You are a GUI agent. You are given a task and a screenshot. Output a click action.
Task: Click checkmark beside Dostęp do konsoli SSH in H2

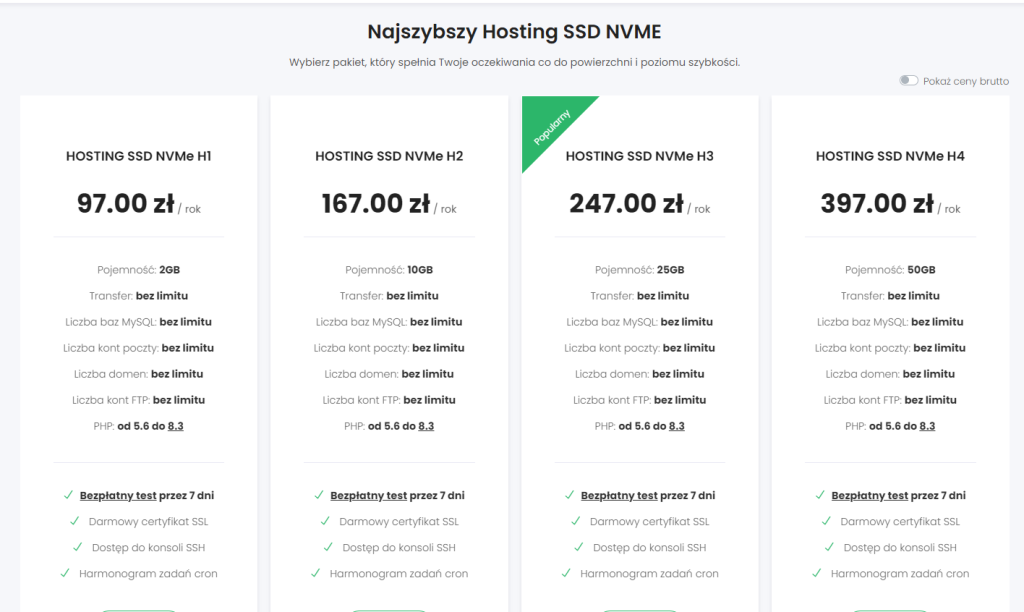click(x=328, y=547)
